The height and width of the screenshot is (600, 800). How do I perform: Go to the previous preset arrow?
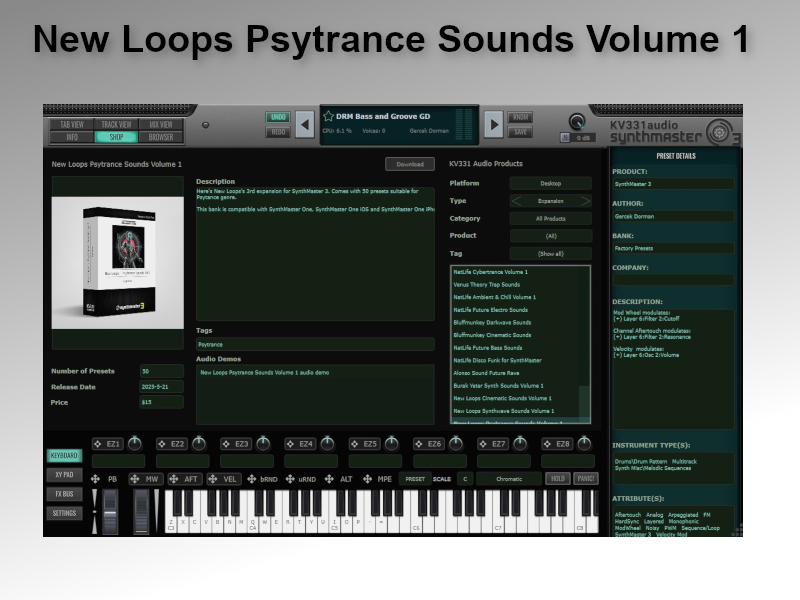coord(305,124)
